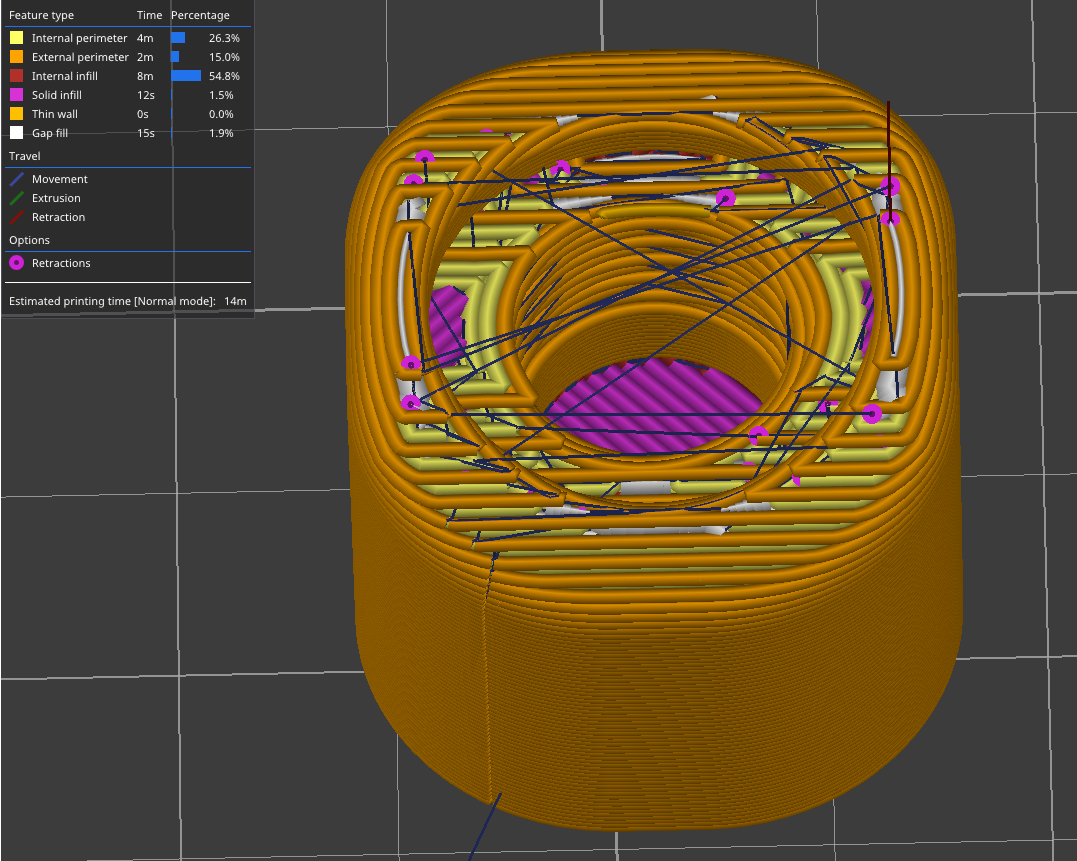Click the 54.8% Internal infill percentage
This screenshot has width=1077, height=861.
click(x=224, y=76)
